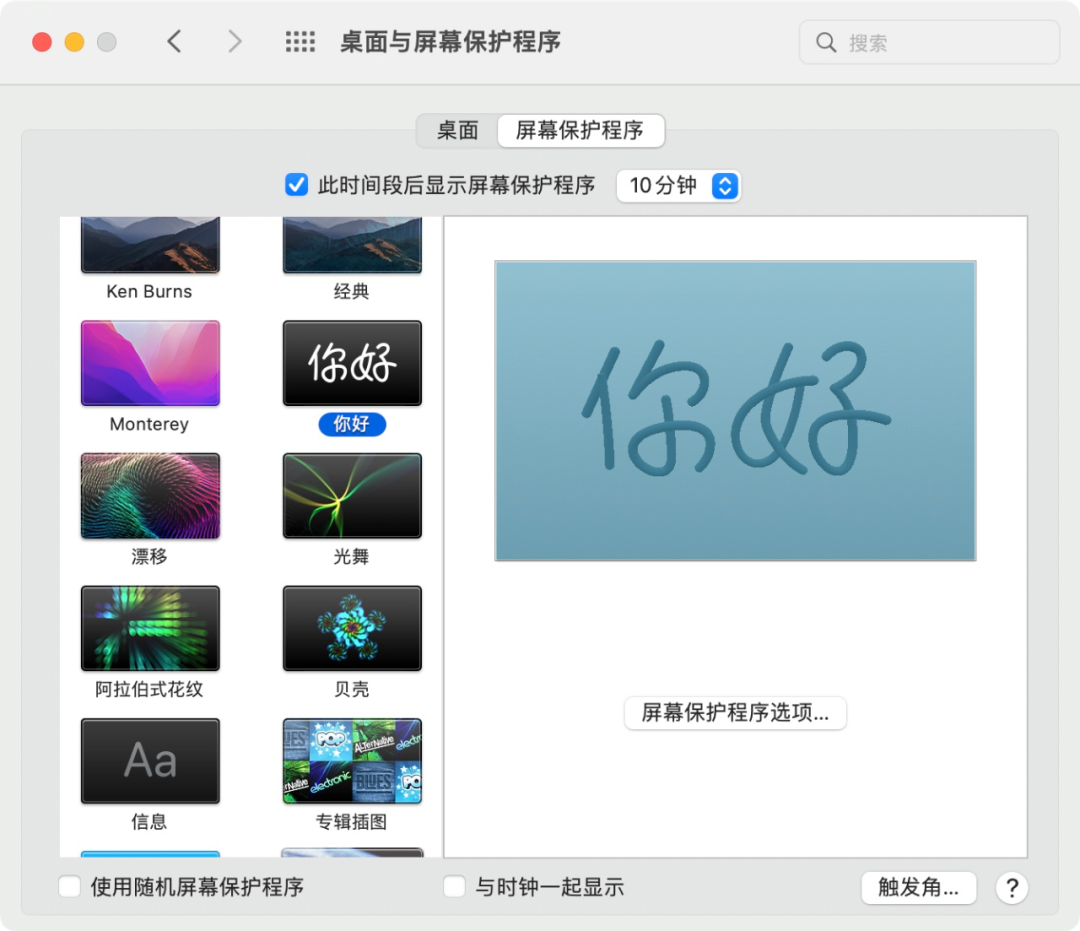
Task: Open the 屏幕保护程序 tab
Action: point(580,130)
